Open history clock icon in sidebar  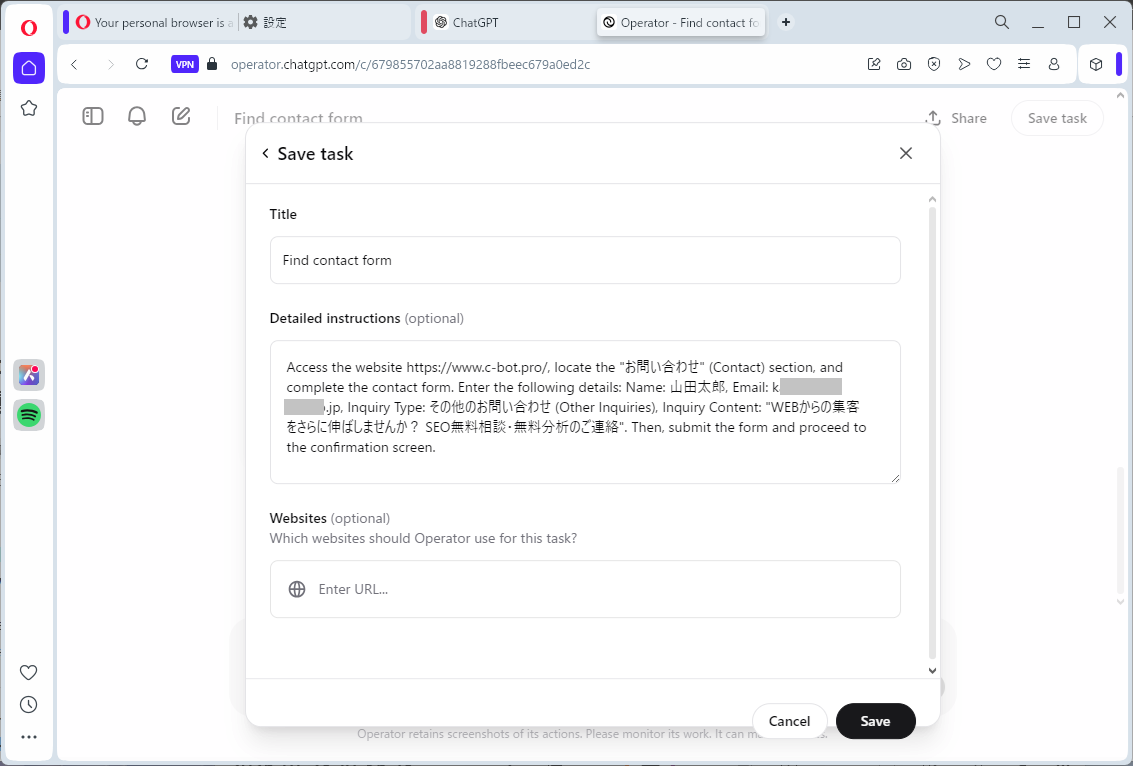[28, 705]
